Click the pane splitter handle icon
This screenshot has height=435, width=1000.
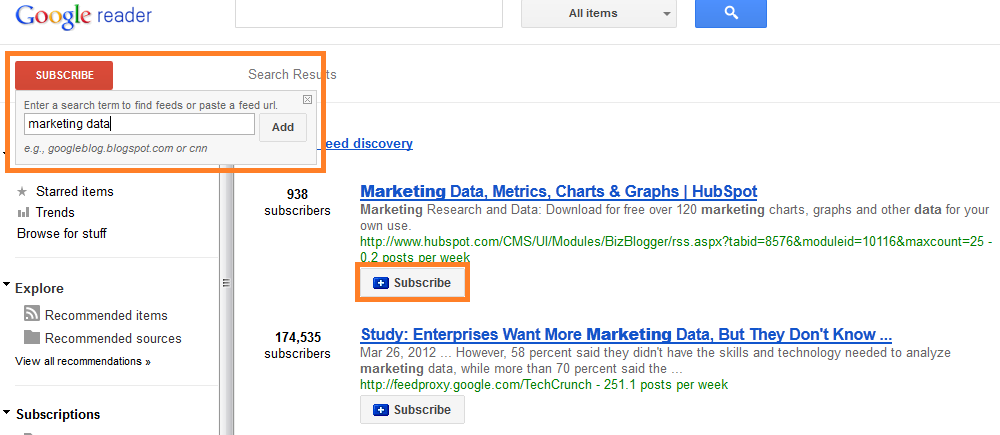tap(226, 283)
